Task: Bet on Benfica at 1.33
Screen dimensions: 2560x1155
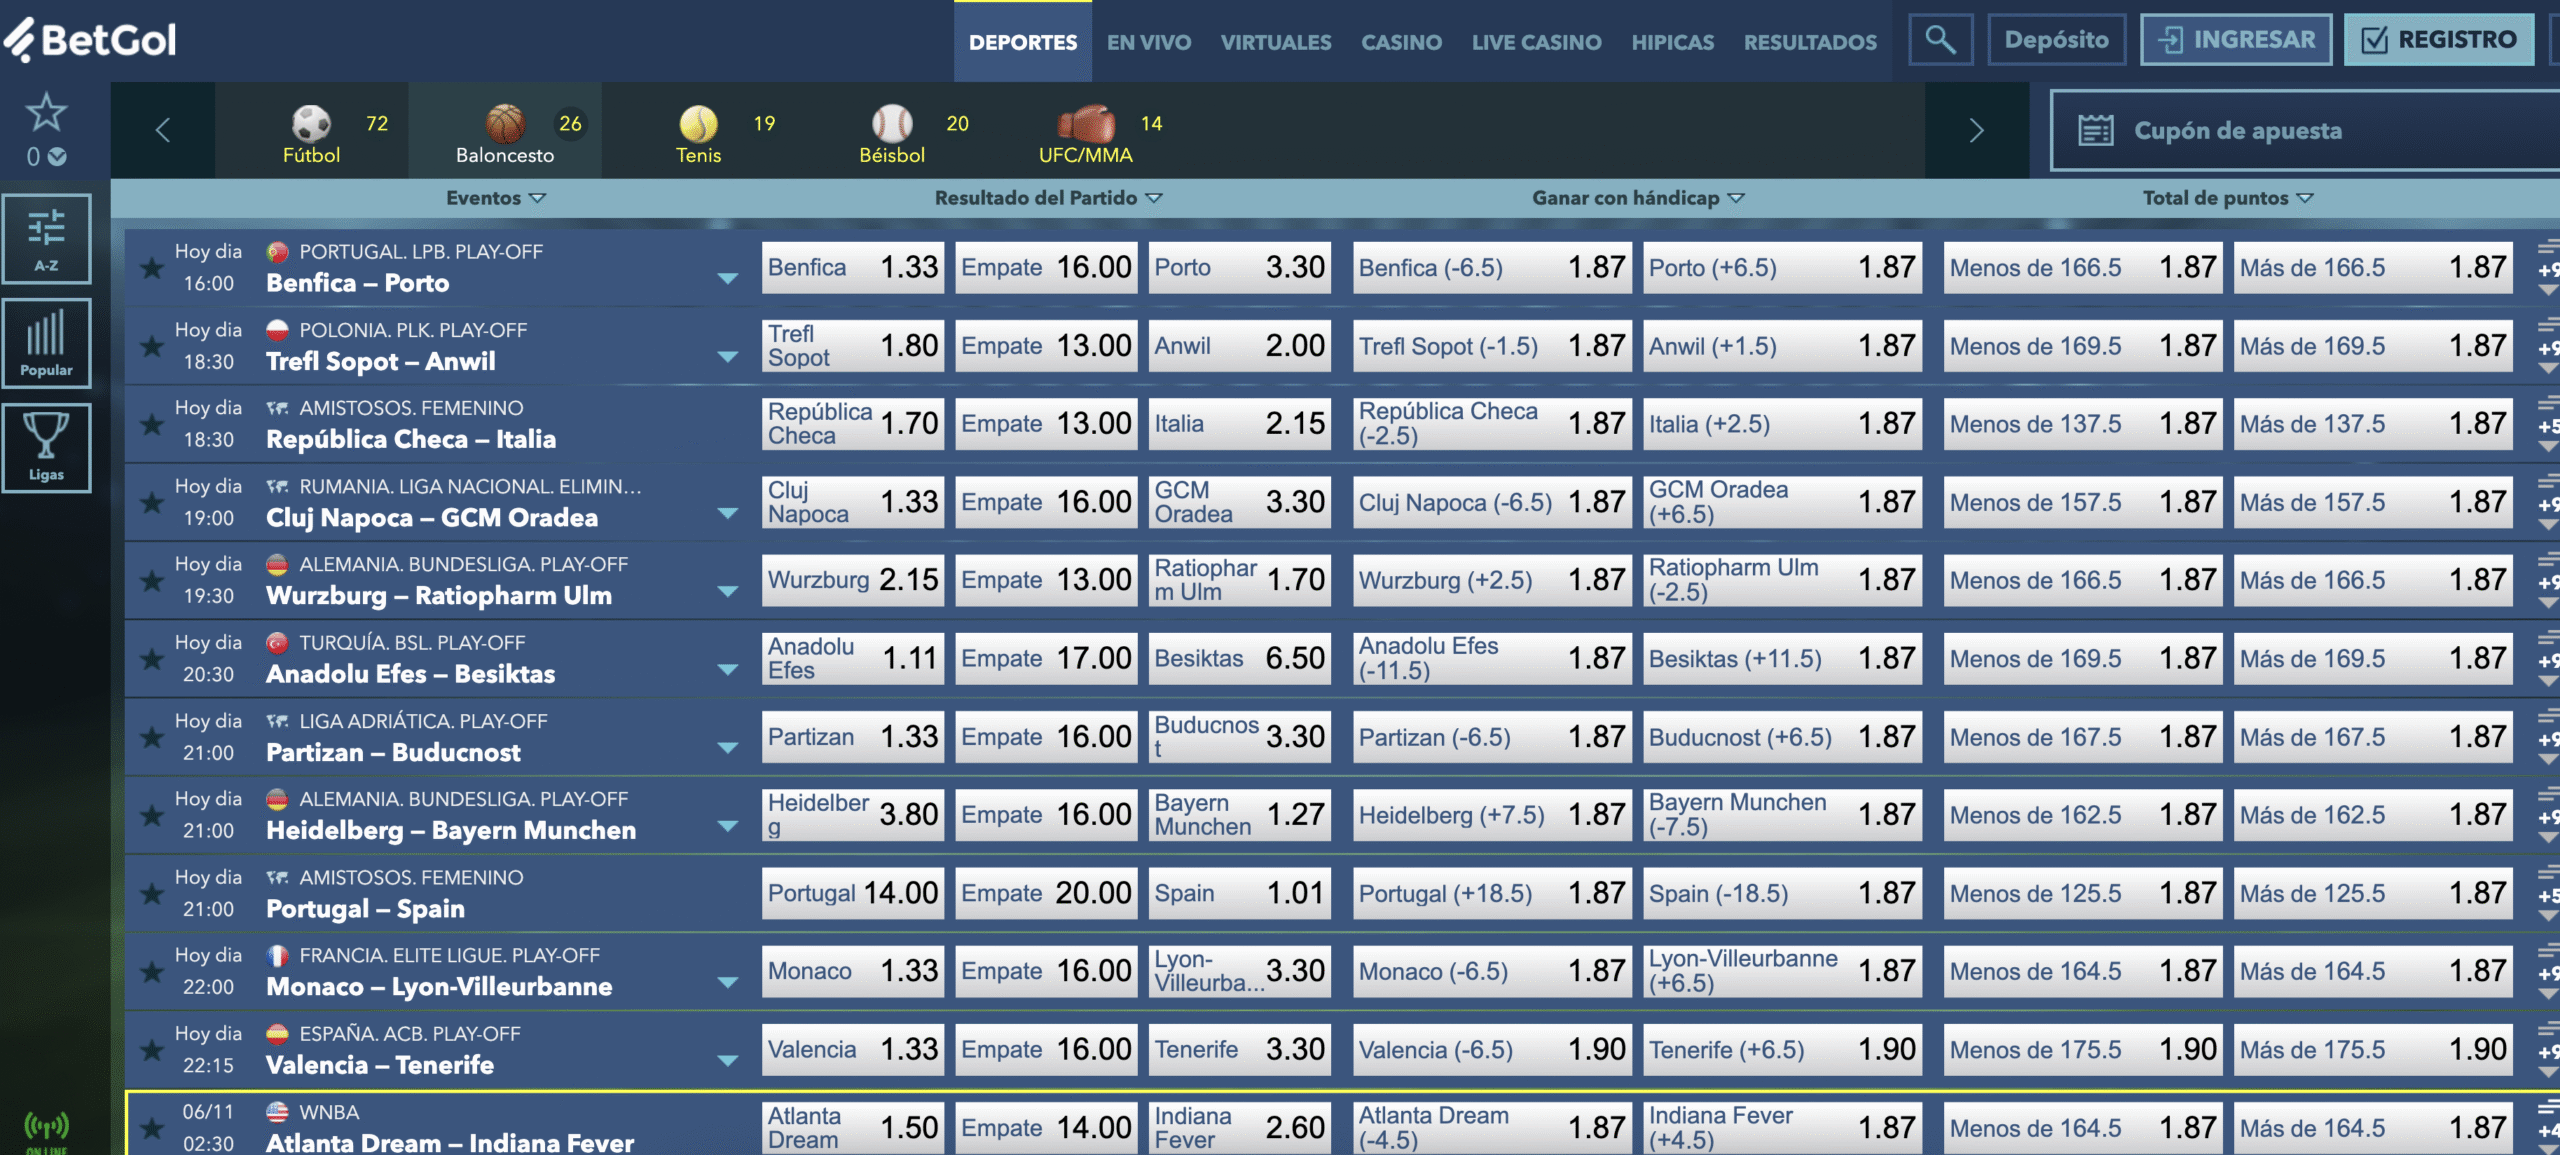Action: point(852,267)
